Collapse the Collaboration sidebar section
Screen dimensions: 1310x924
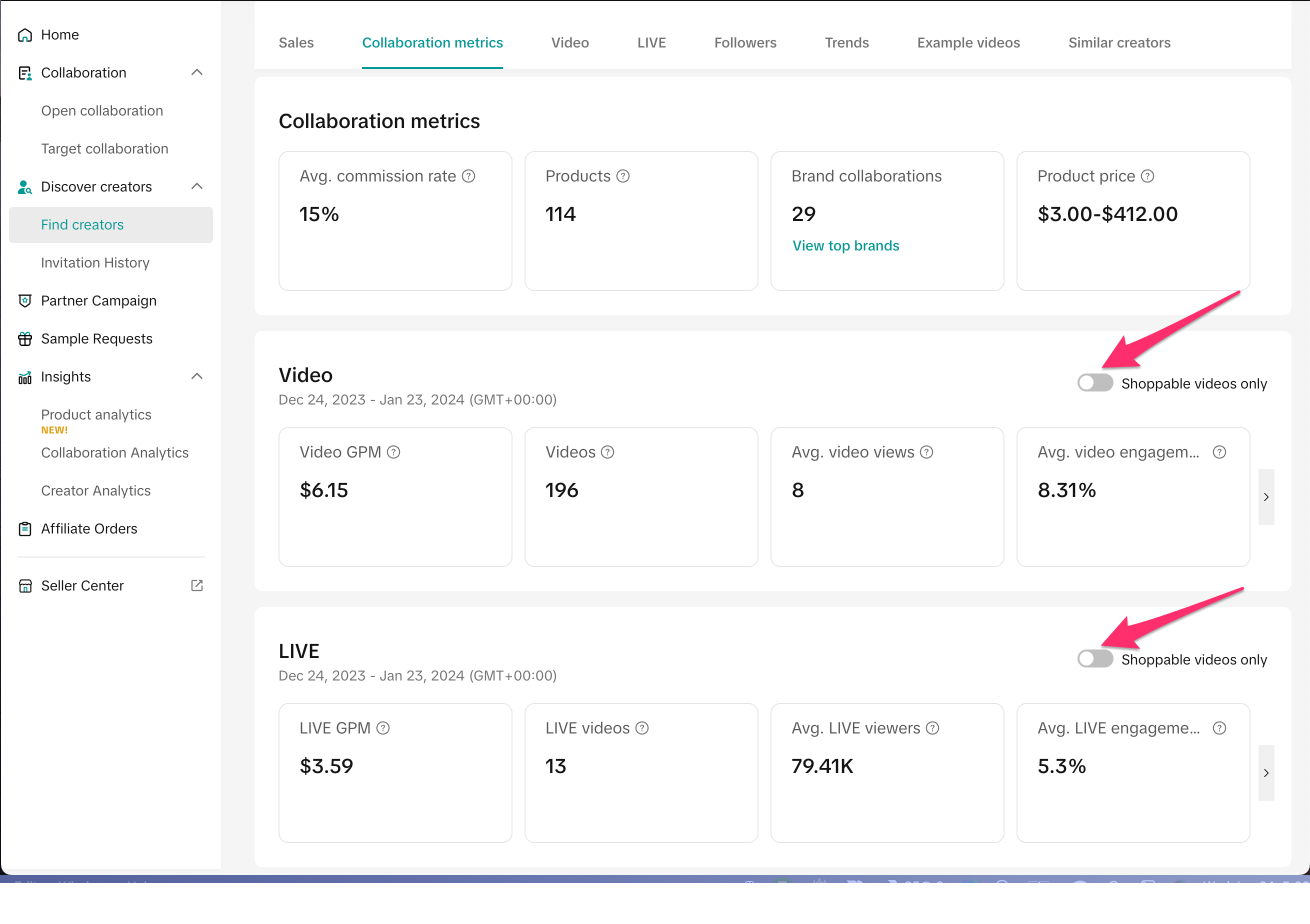[x=197, y=73]
